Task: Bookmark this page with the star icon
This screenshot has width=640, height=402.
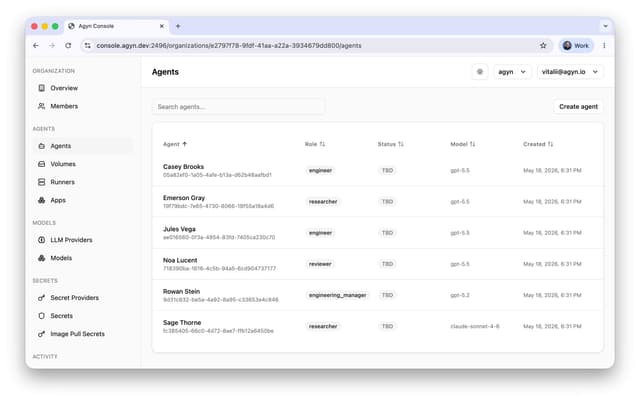Action: coord(543,46)
